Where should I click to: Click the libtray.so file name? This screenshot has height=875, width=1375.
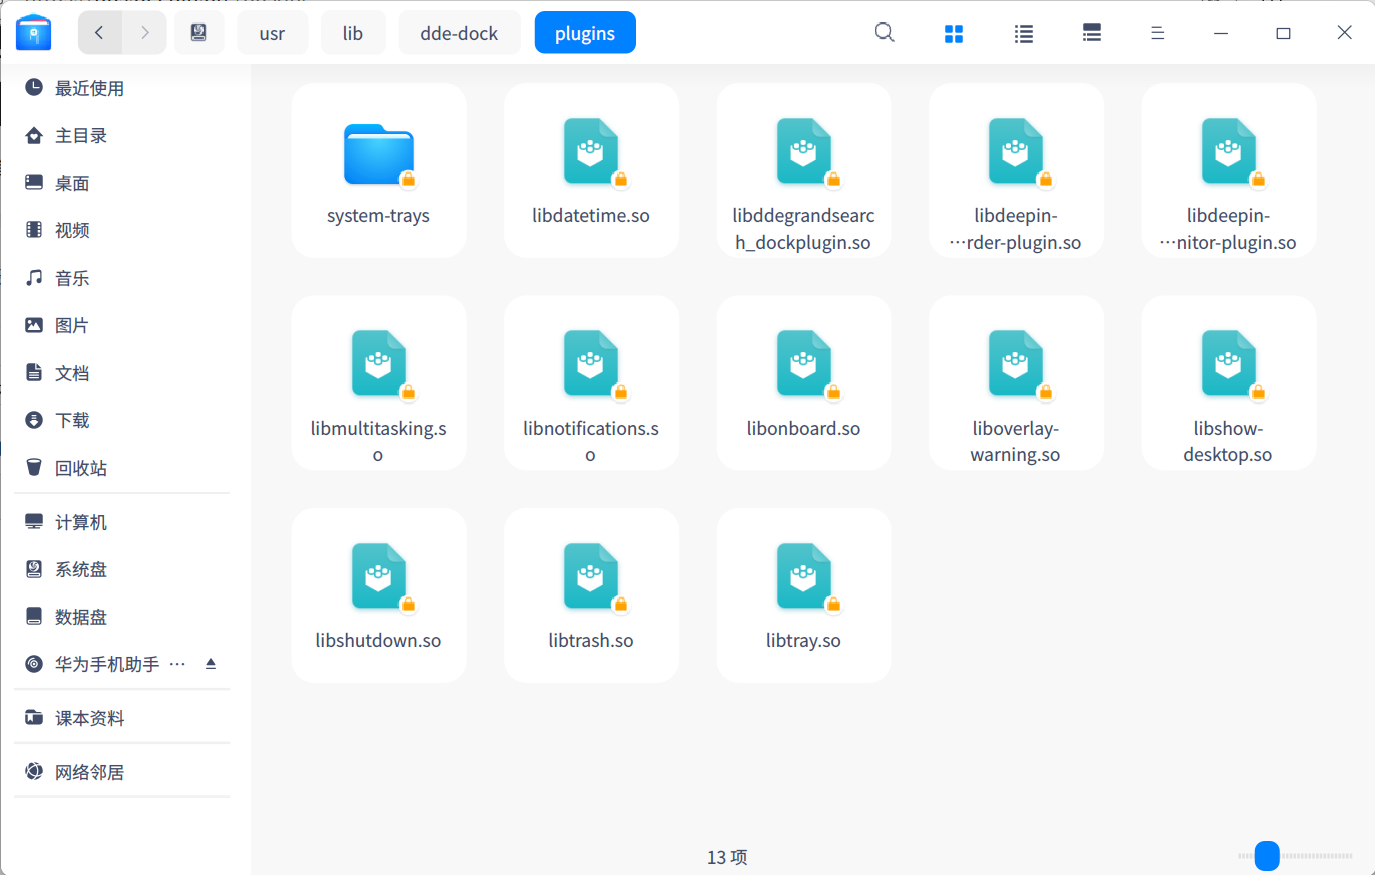tap(803, 641)
